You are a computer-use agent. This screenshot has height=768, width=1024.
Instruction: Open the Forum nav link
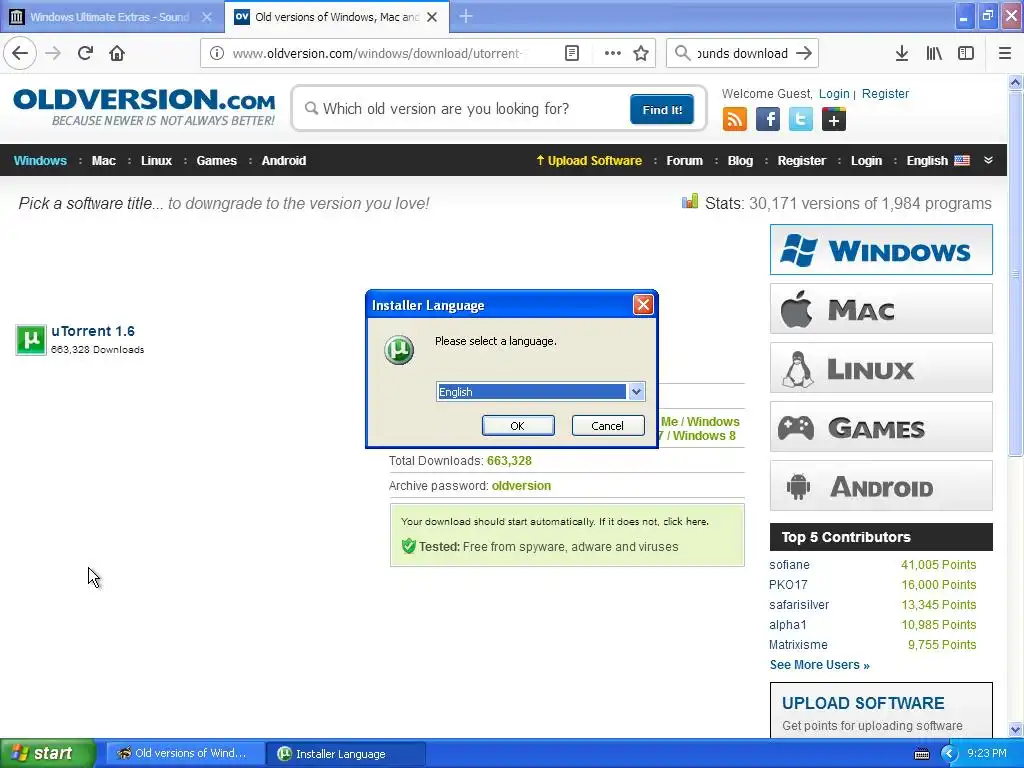[684, 161]
